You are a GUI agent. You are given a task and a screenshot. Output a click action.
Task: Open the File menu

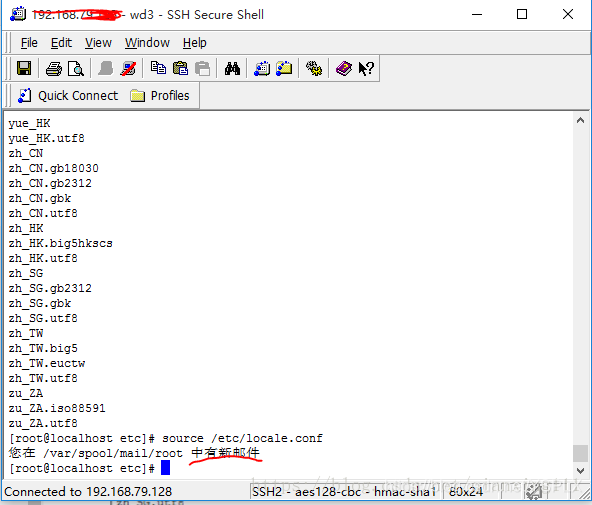29,43
